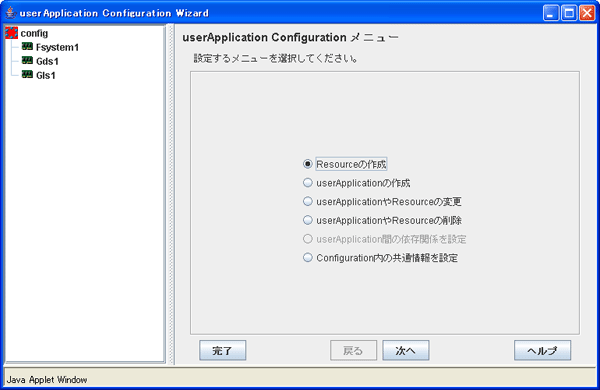Click the Gds1 resource icon

(27, 60)
